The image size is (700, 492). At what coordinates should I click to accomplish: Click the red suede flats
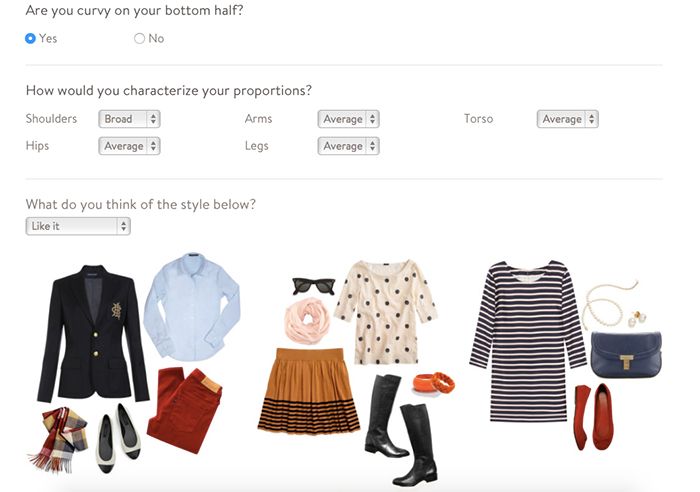point(594,417)
